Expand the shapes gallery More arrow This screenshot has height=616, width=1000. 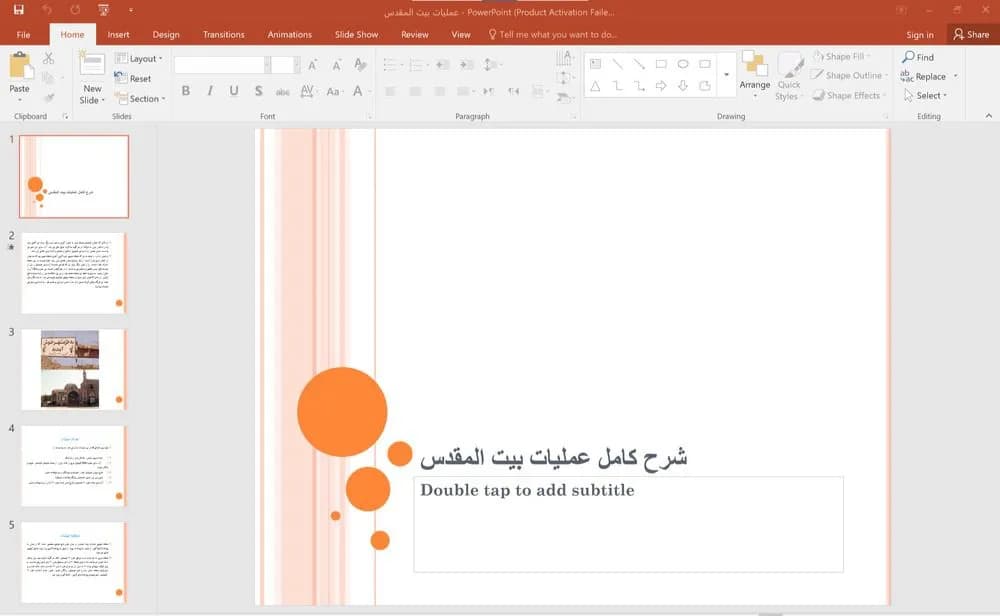point(726,75)
